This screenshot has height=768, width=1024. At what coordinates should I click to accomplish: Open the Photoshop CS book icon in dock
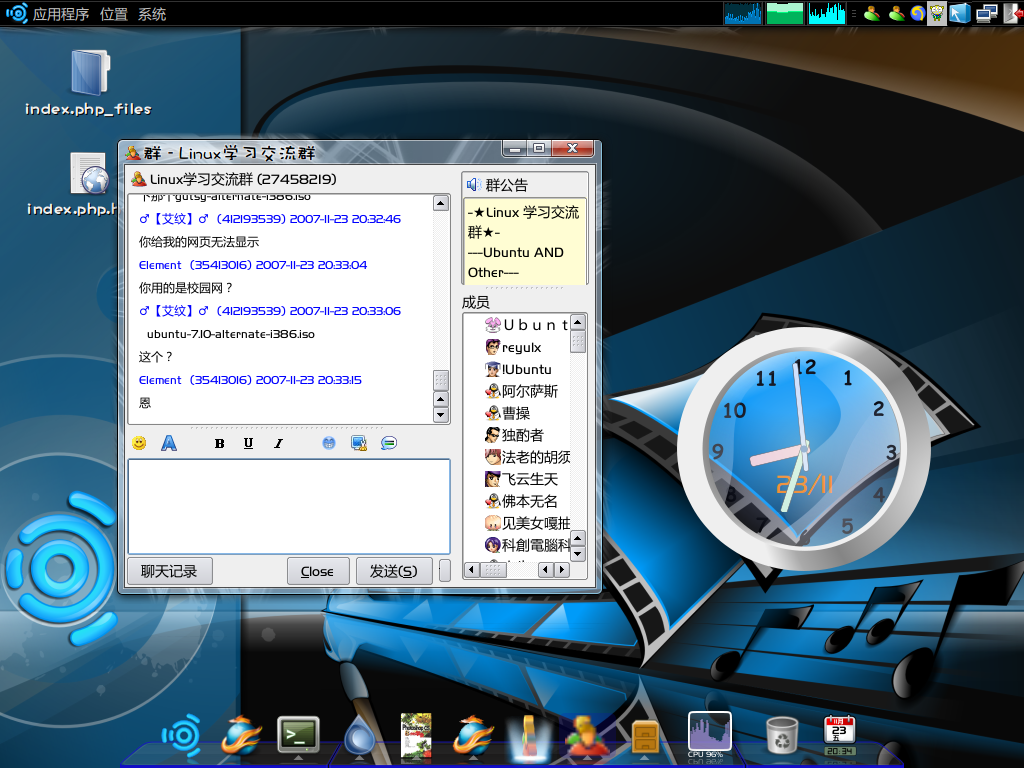pyautogui.click(x=416, y=735)
